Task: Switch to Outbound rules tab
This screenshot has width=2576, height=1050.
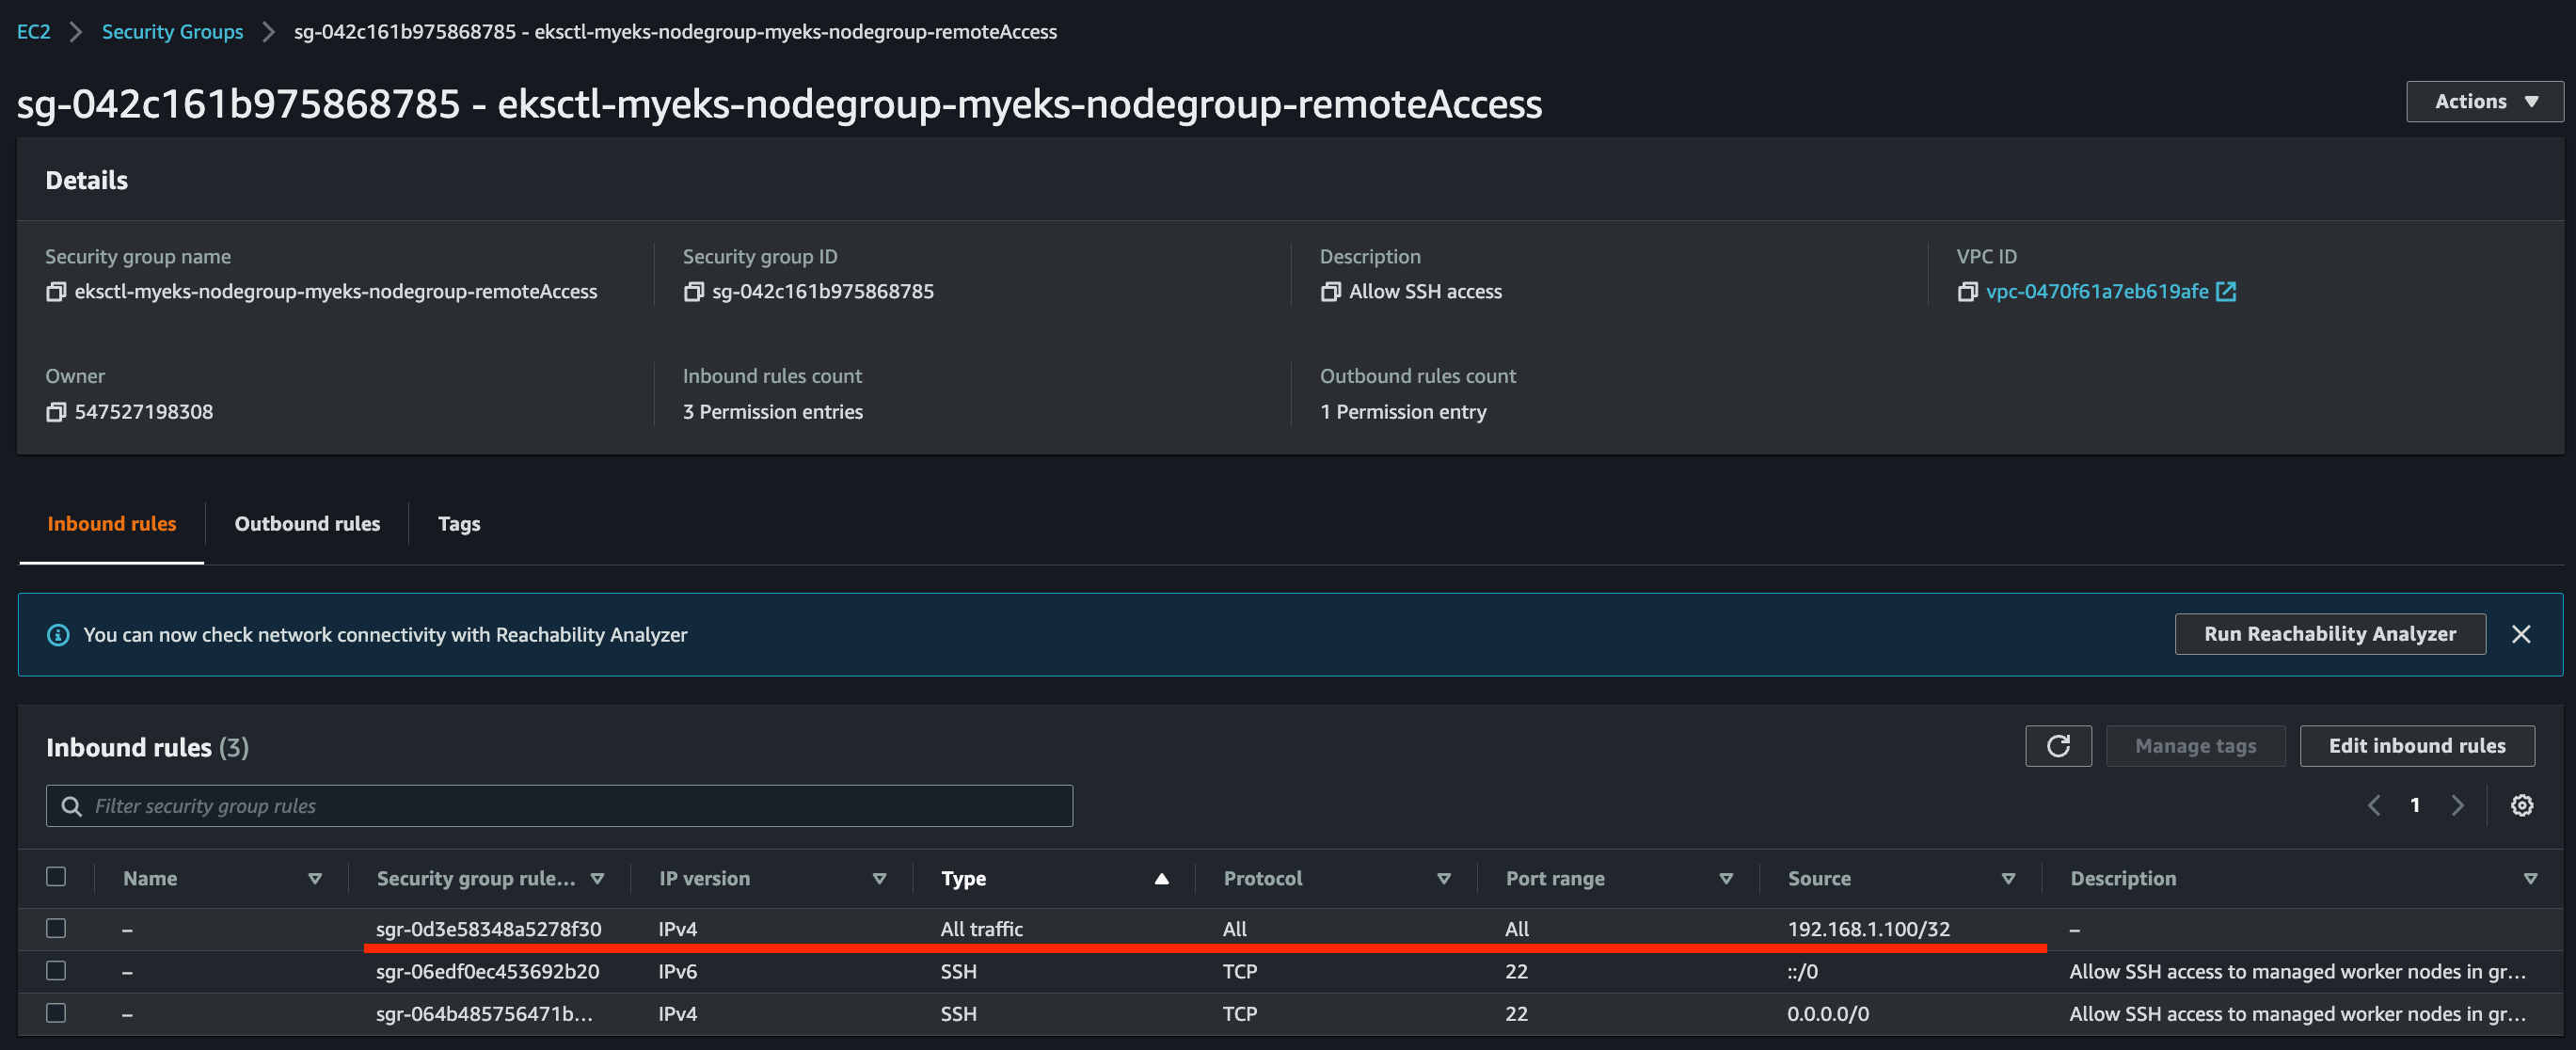Action: coord(307,524)
